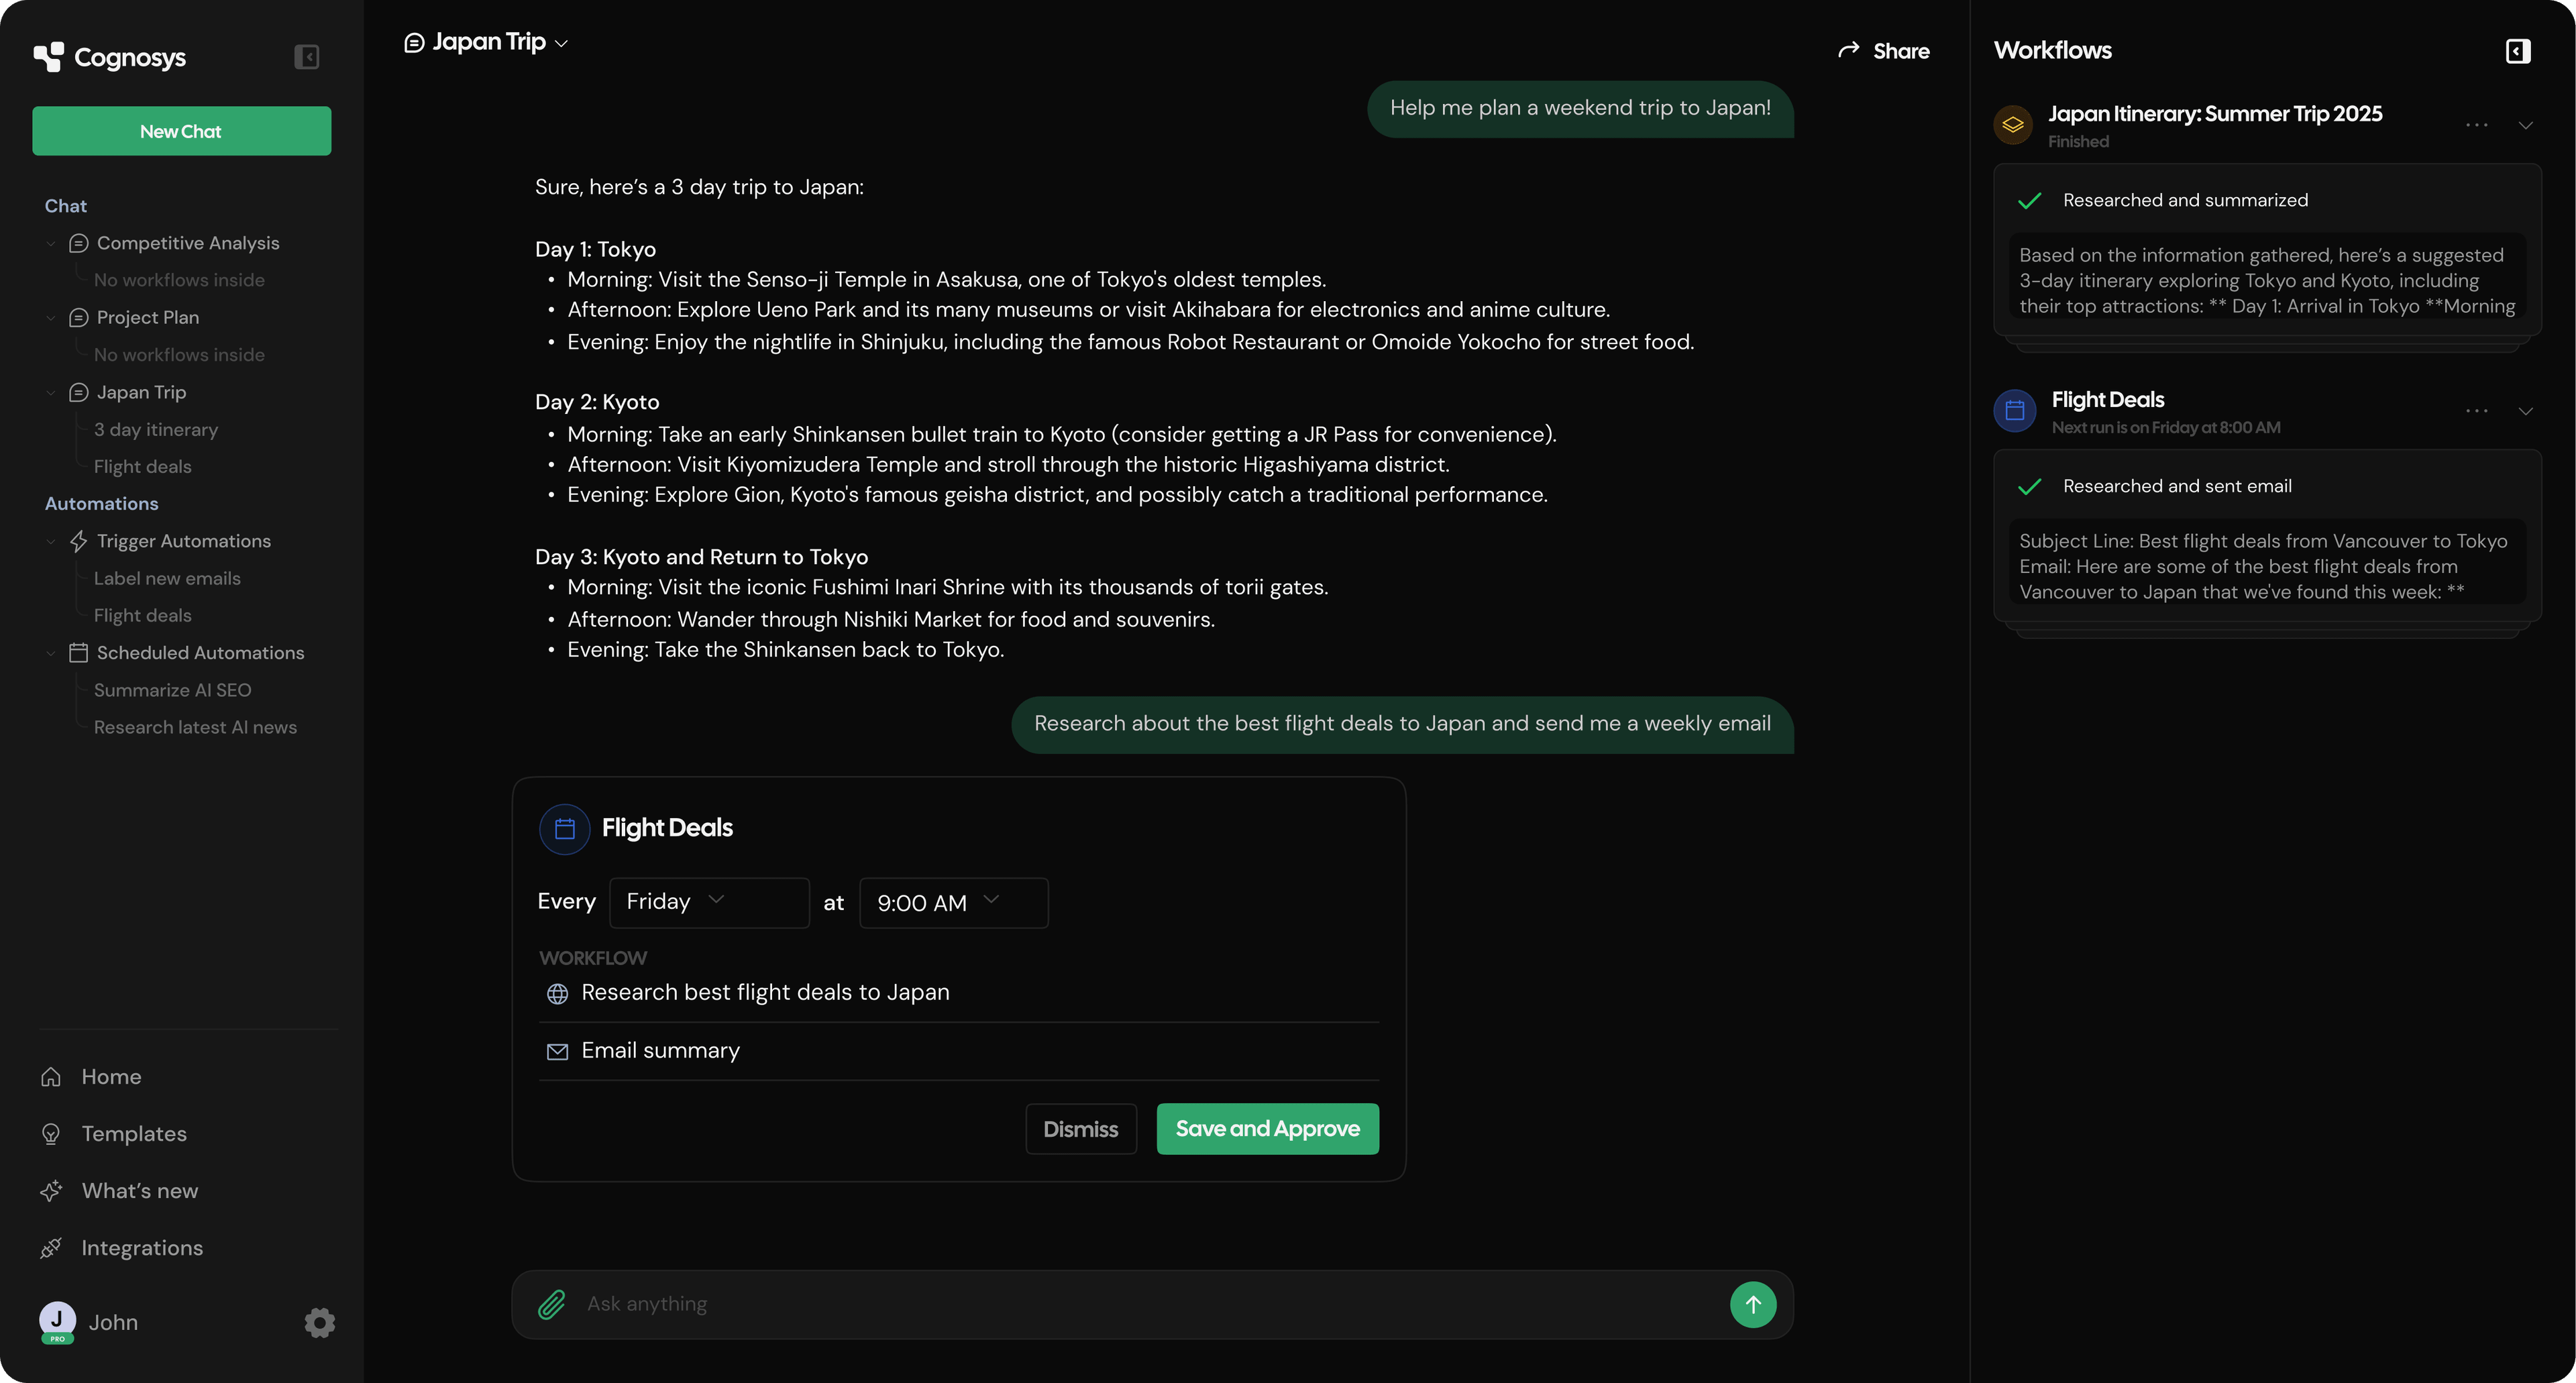The height and width of the screenshot is (1383, 2576).
Task: Click the settings gear next to John
Action: [x=319, y=1322]
